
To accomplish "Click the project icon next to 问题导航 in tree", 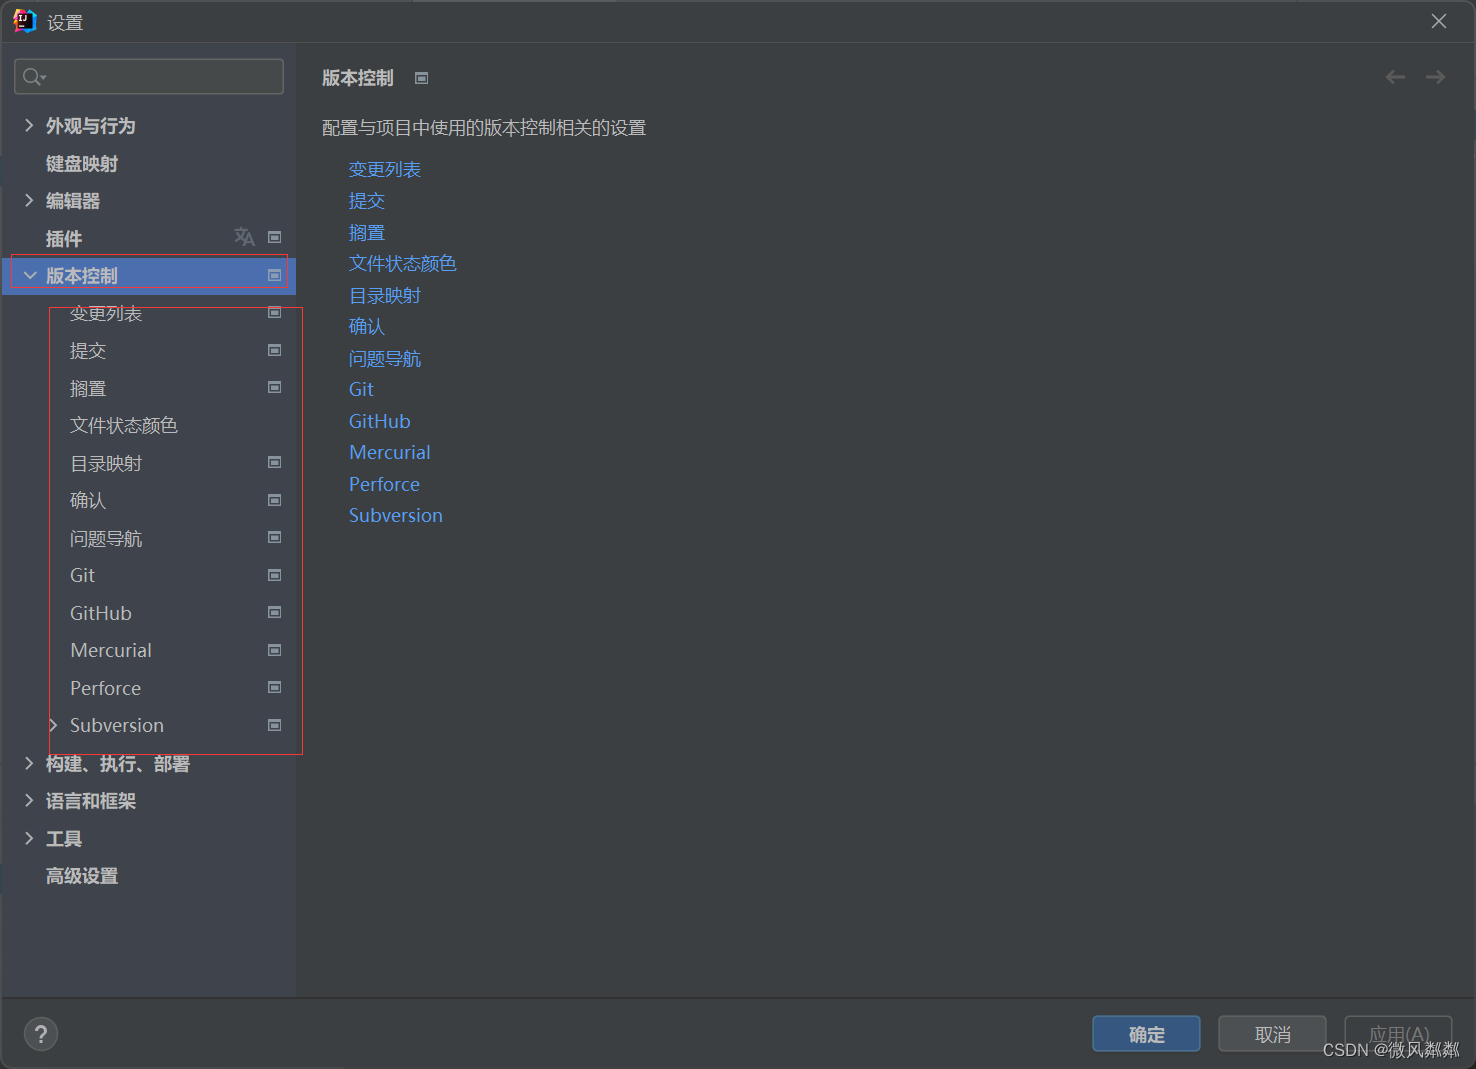I will pos(274,538).
